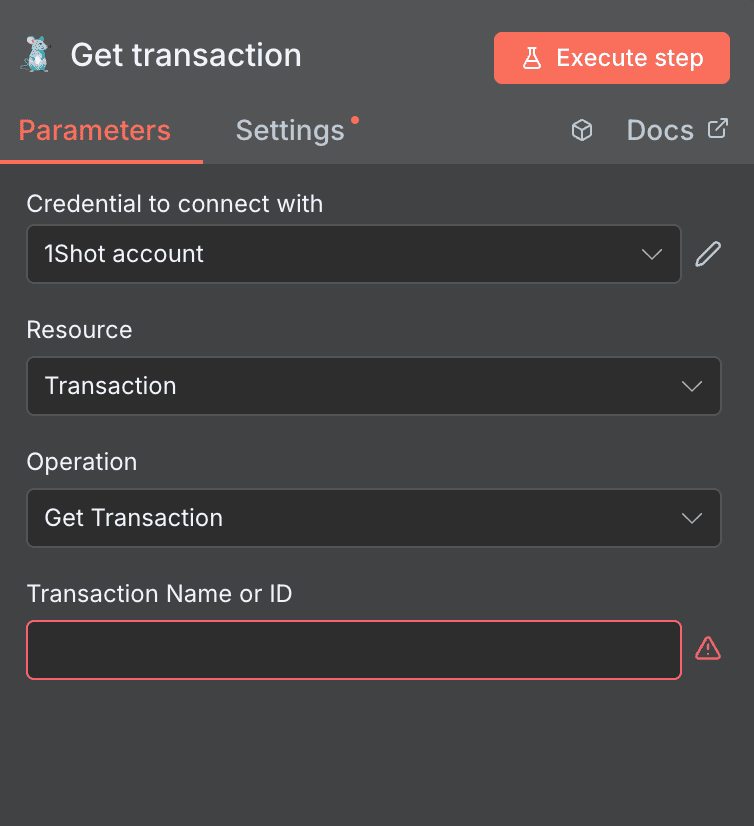
Task: Click the 1Shot mouse mascot node icon
Action: click(x=34, y=55)
